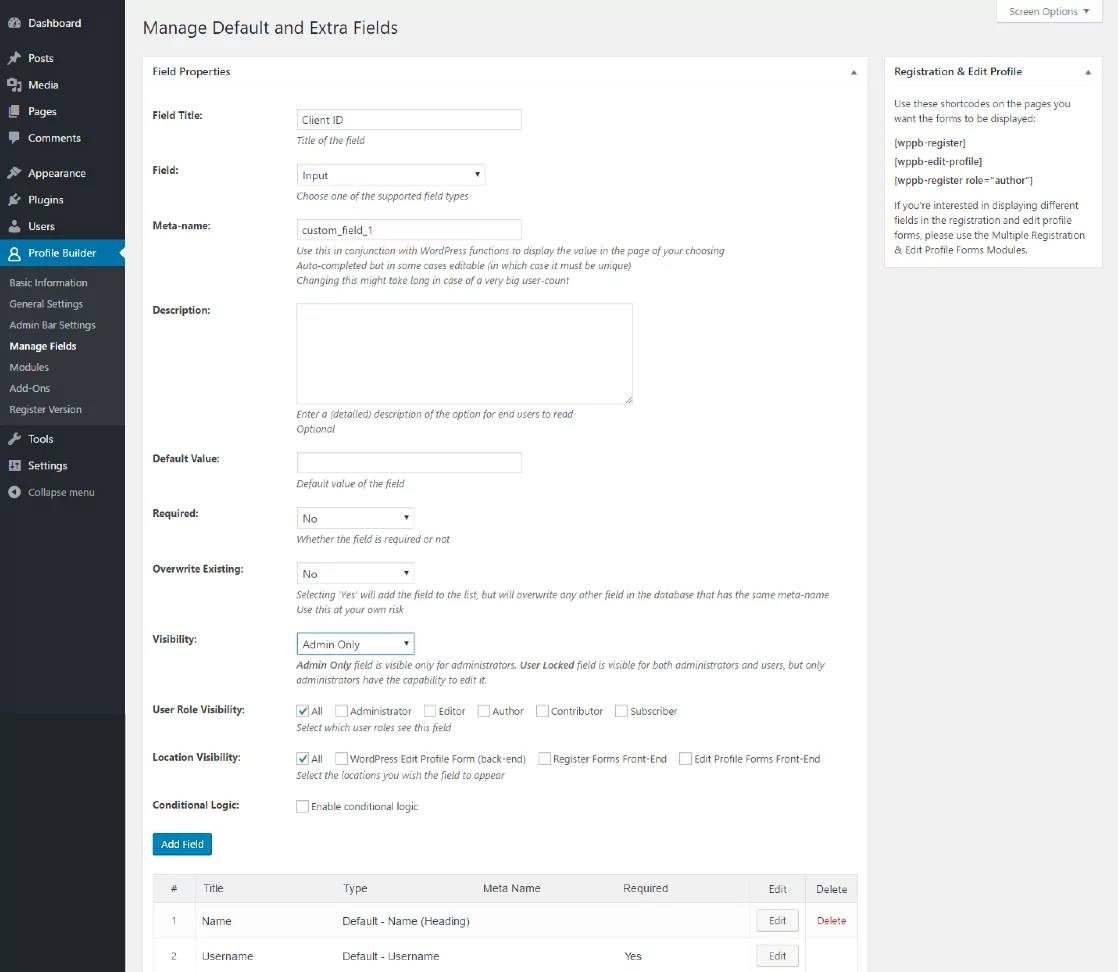Click the Pages icon in sidebar
Viewport: 1118px width, 972px height.
(14, 111)
